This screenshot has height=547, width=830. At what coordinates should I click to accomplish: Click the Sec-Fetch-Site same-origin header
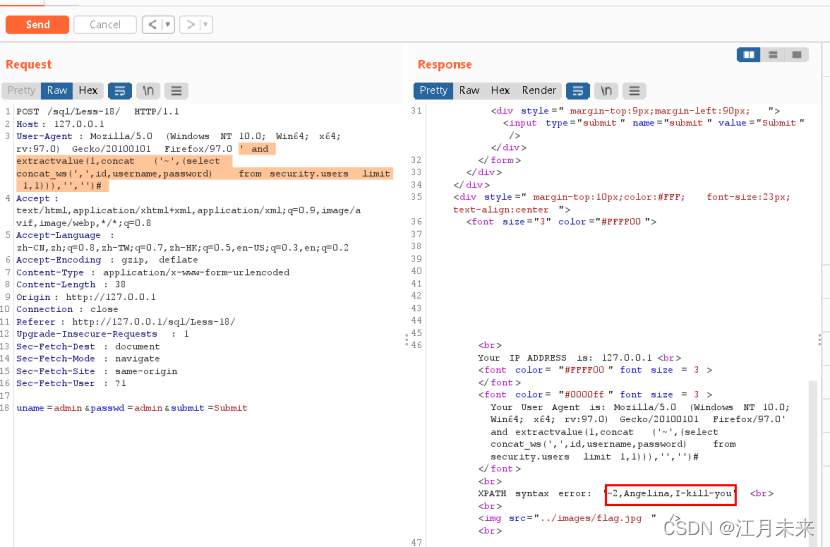tap(97, 371)
